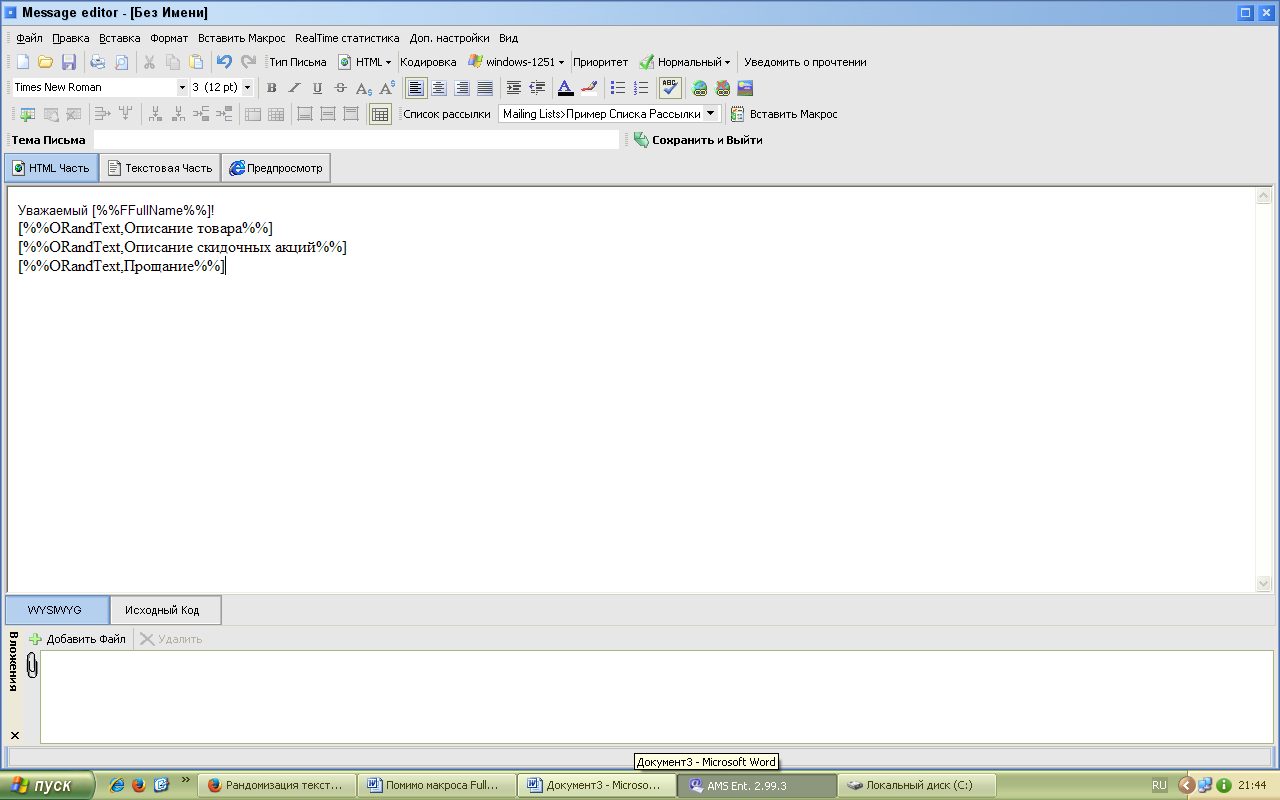The height and width of the screenshot is (800, 1280).
Task: Remove the hyperlink
Action: [722, 88]
